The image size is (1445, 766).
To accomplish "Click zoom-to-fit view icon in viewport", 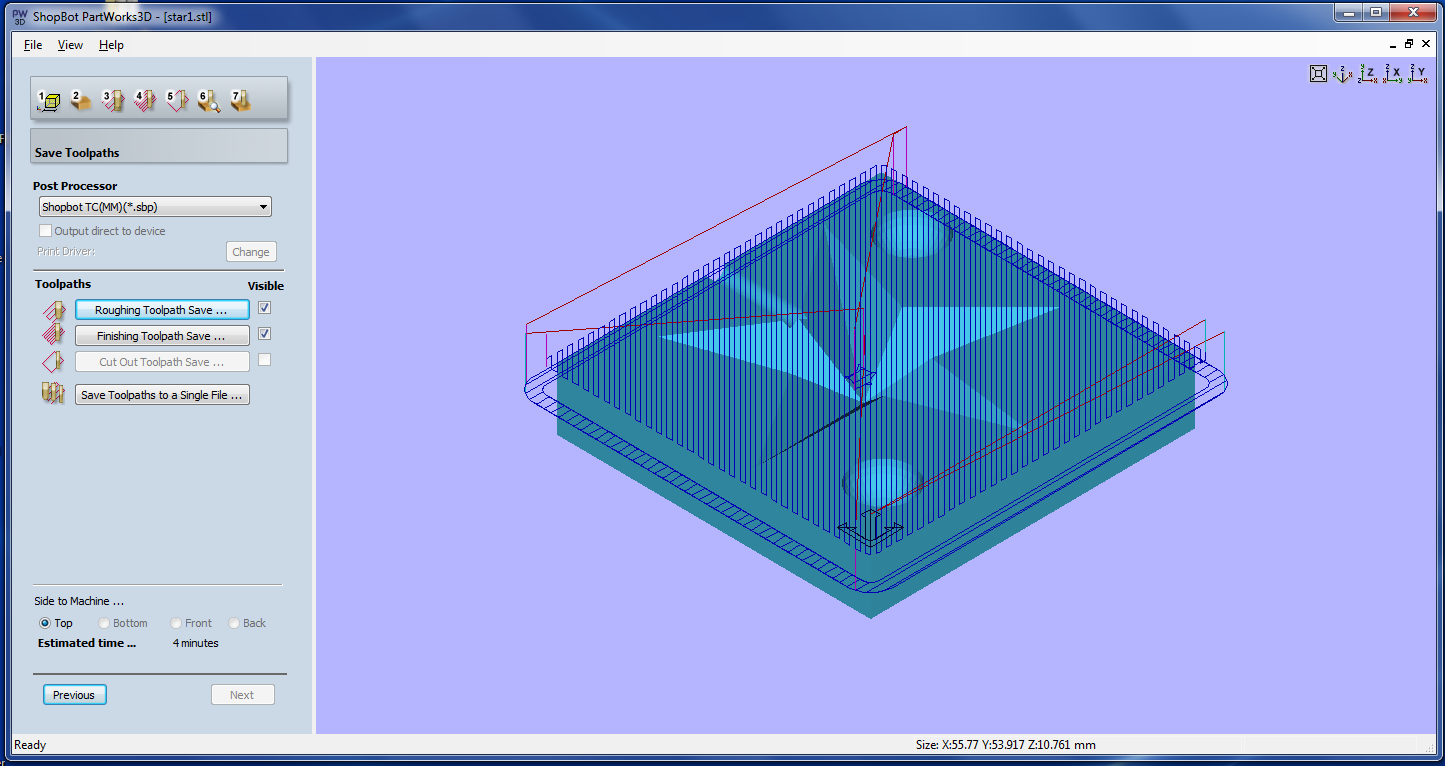I will pyautogui.click(x=1319, y=73).
